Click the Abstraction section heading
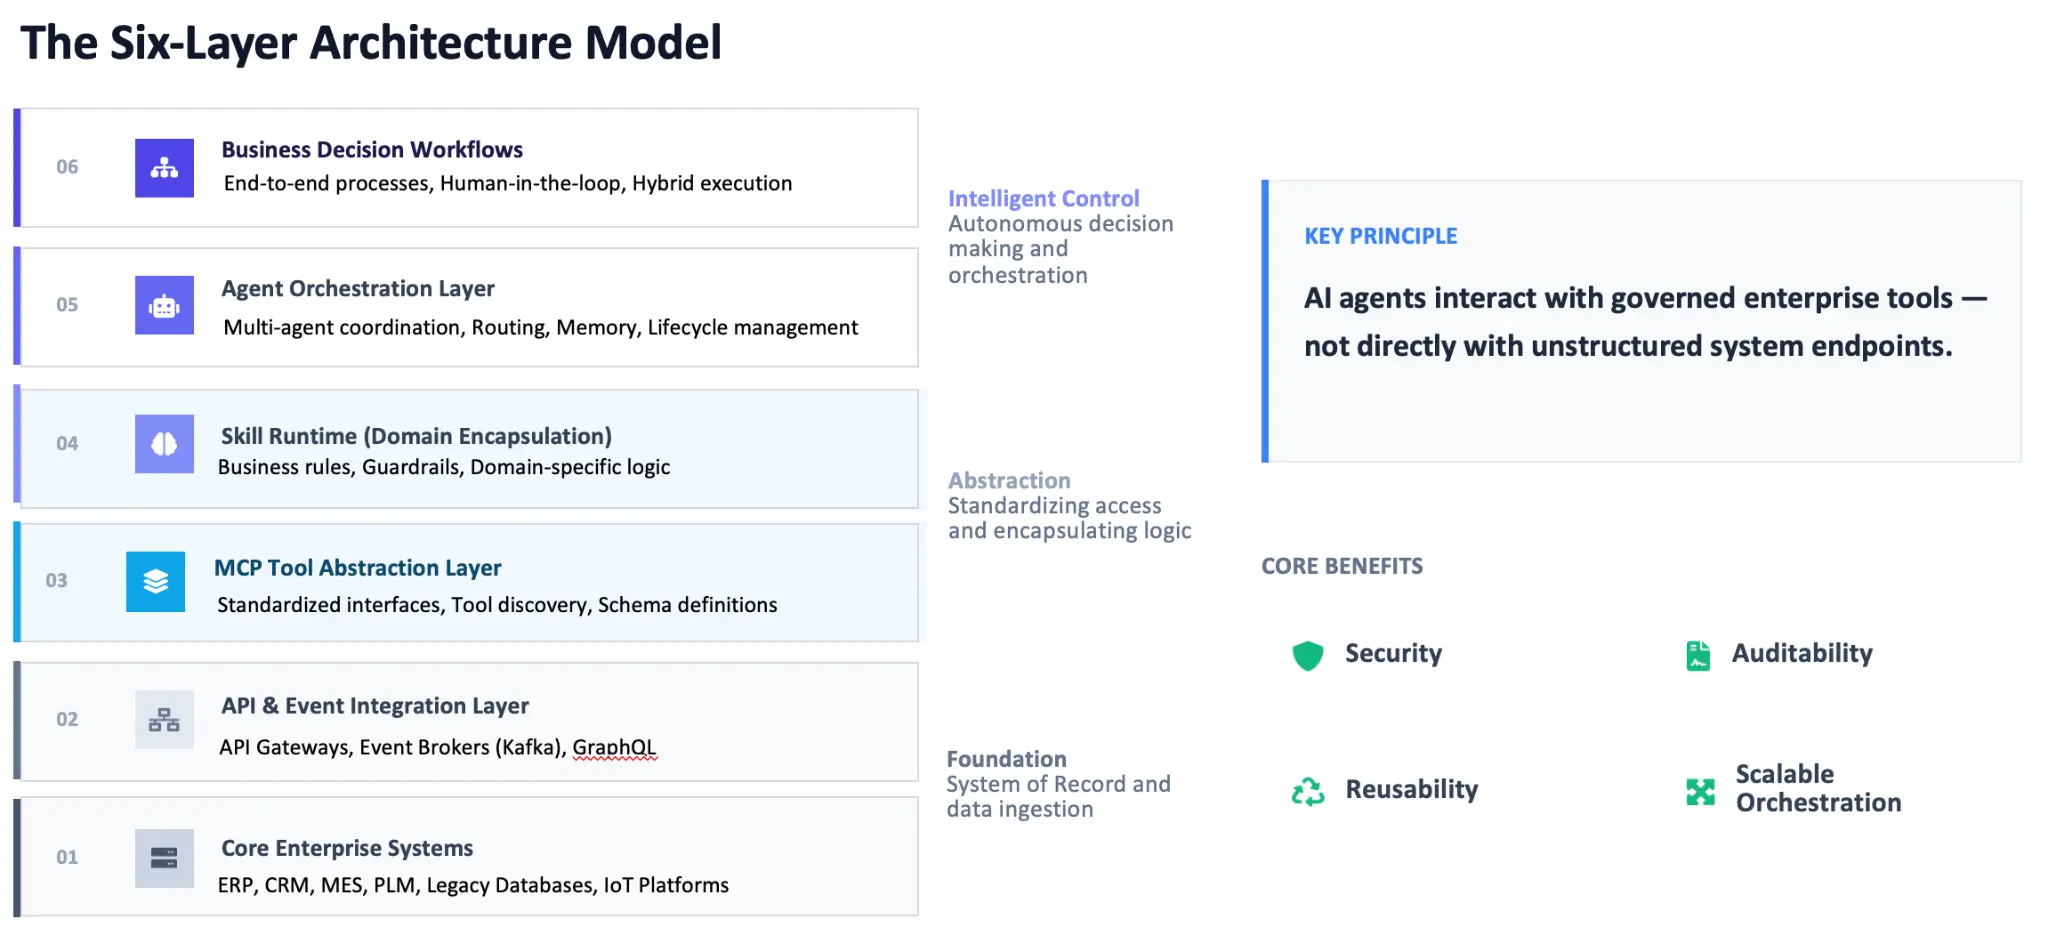2048x943 pixels. tap(1009, 481)
